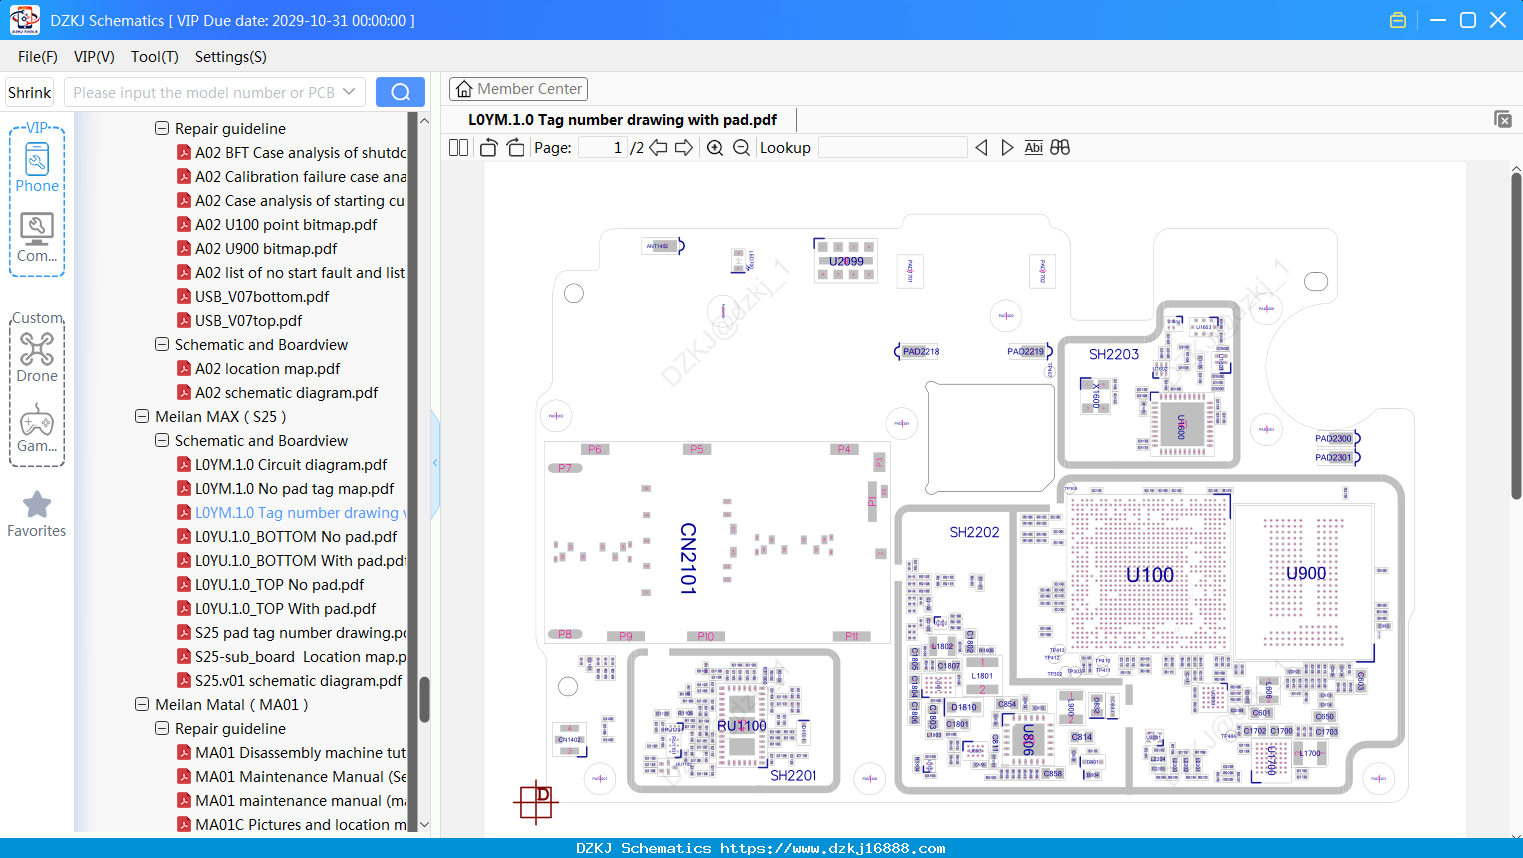Collapse the Repair guideline folder

162,128
